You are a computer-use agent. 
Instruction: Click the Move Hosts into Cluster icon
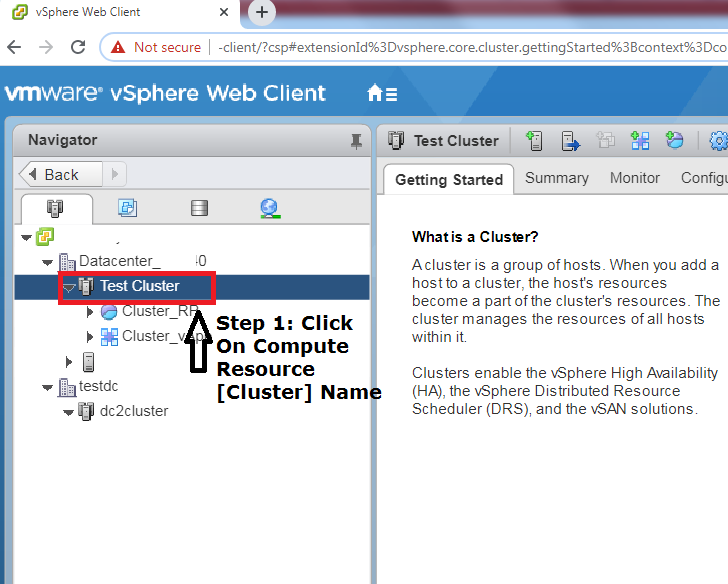(x=570, y=141)
